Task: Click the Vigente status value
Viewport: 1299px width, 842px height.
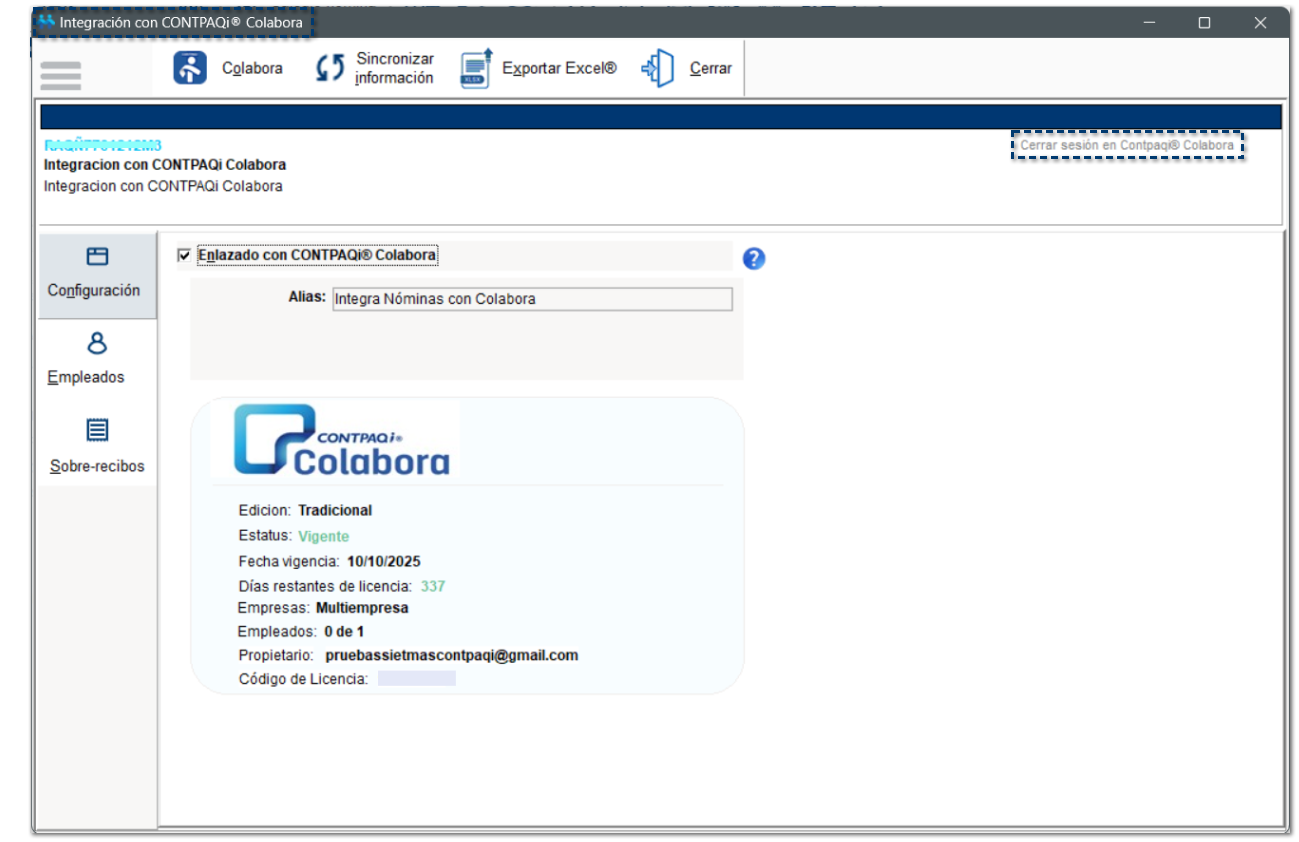Action: coord(324,536)
